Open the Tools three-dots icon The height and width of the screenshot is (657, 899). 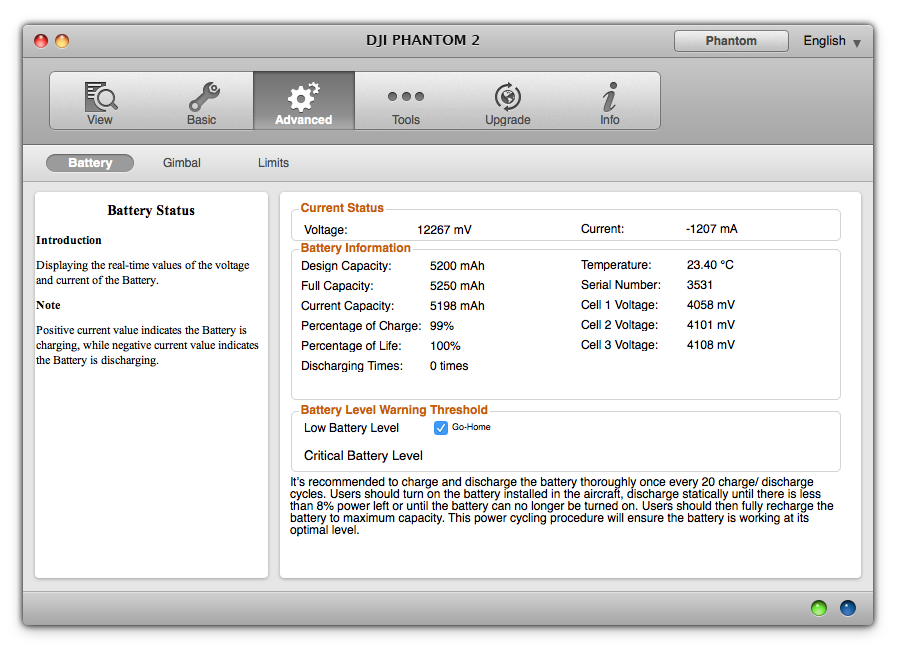(405, 96)
